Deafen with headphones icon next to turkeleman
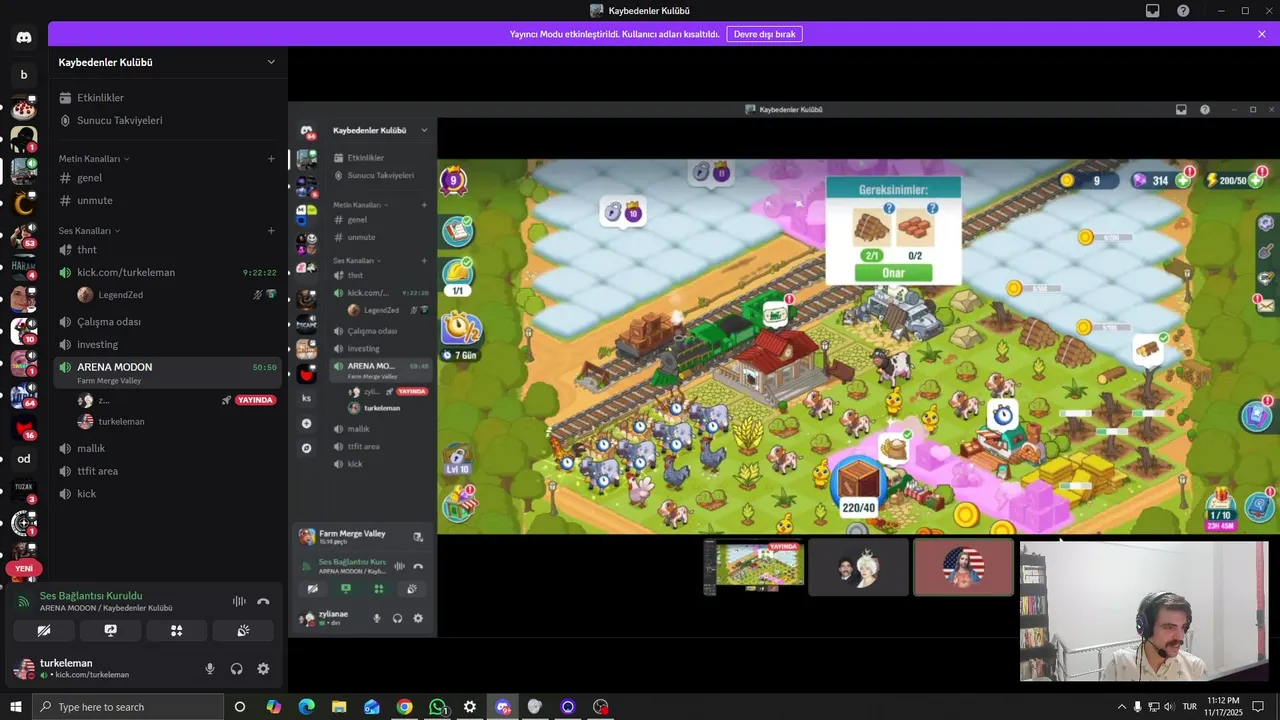 point(237,669)
